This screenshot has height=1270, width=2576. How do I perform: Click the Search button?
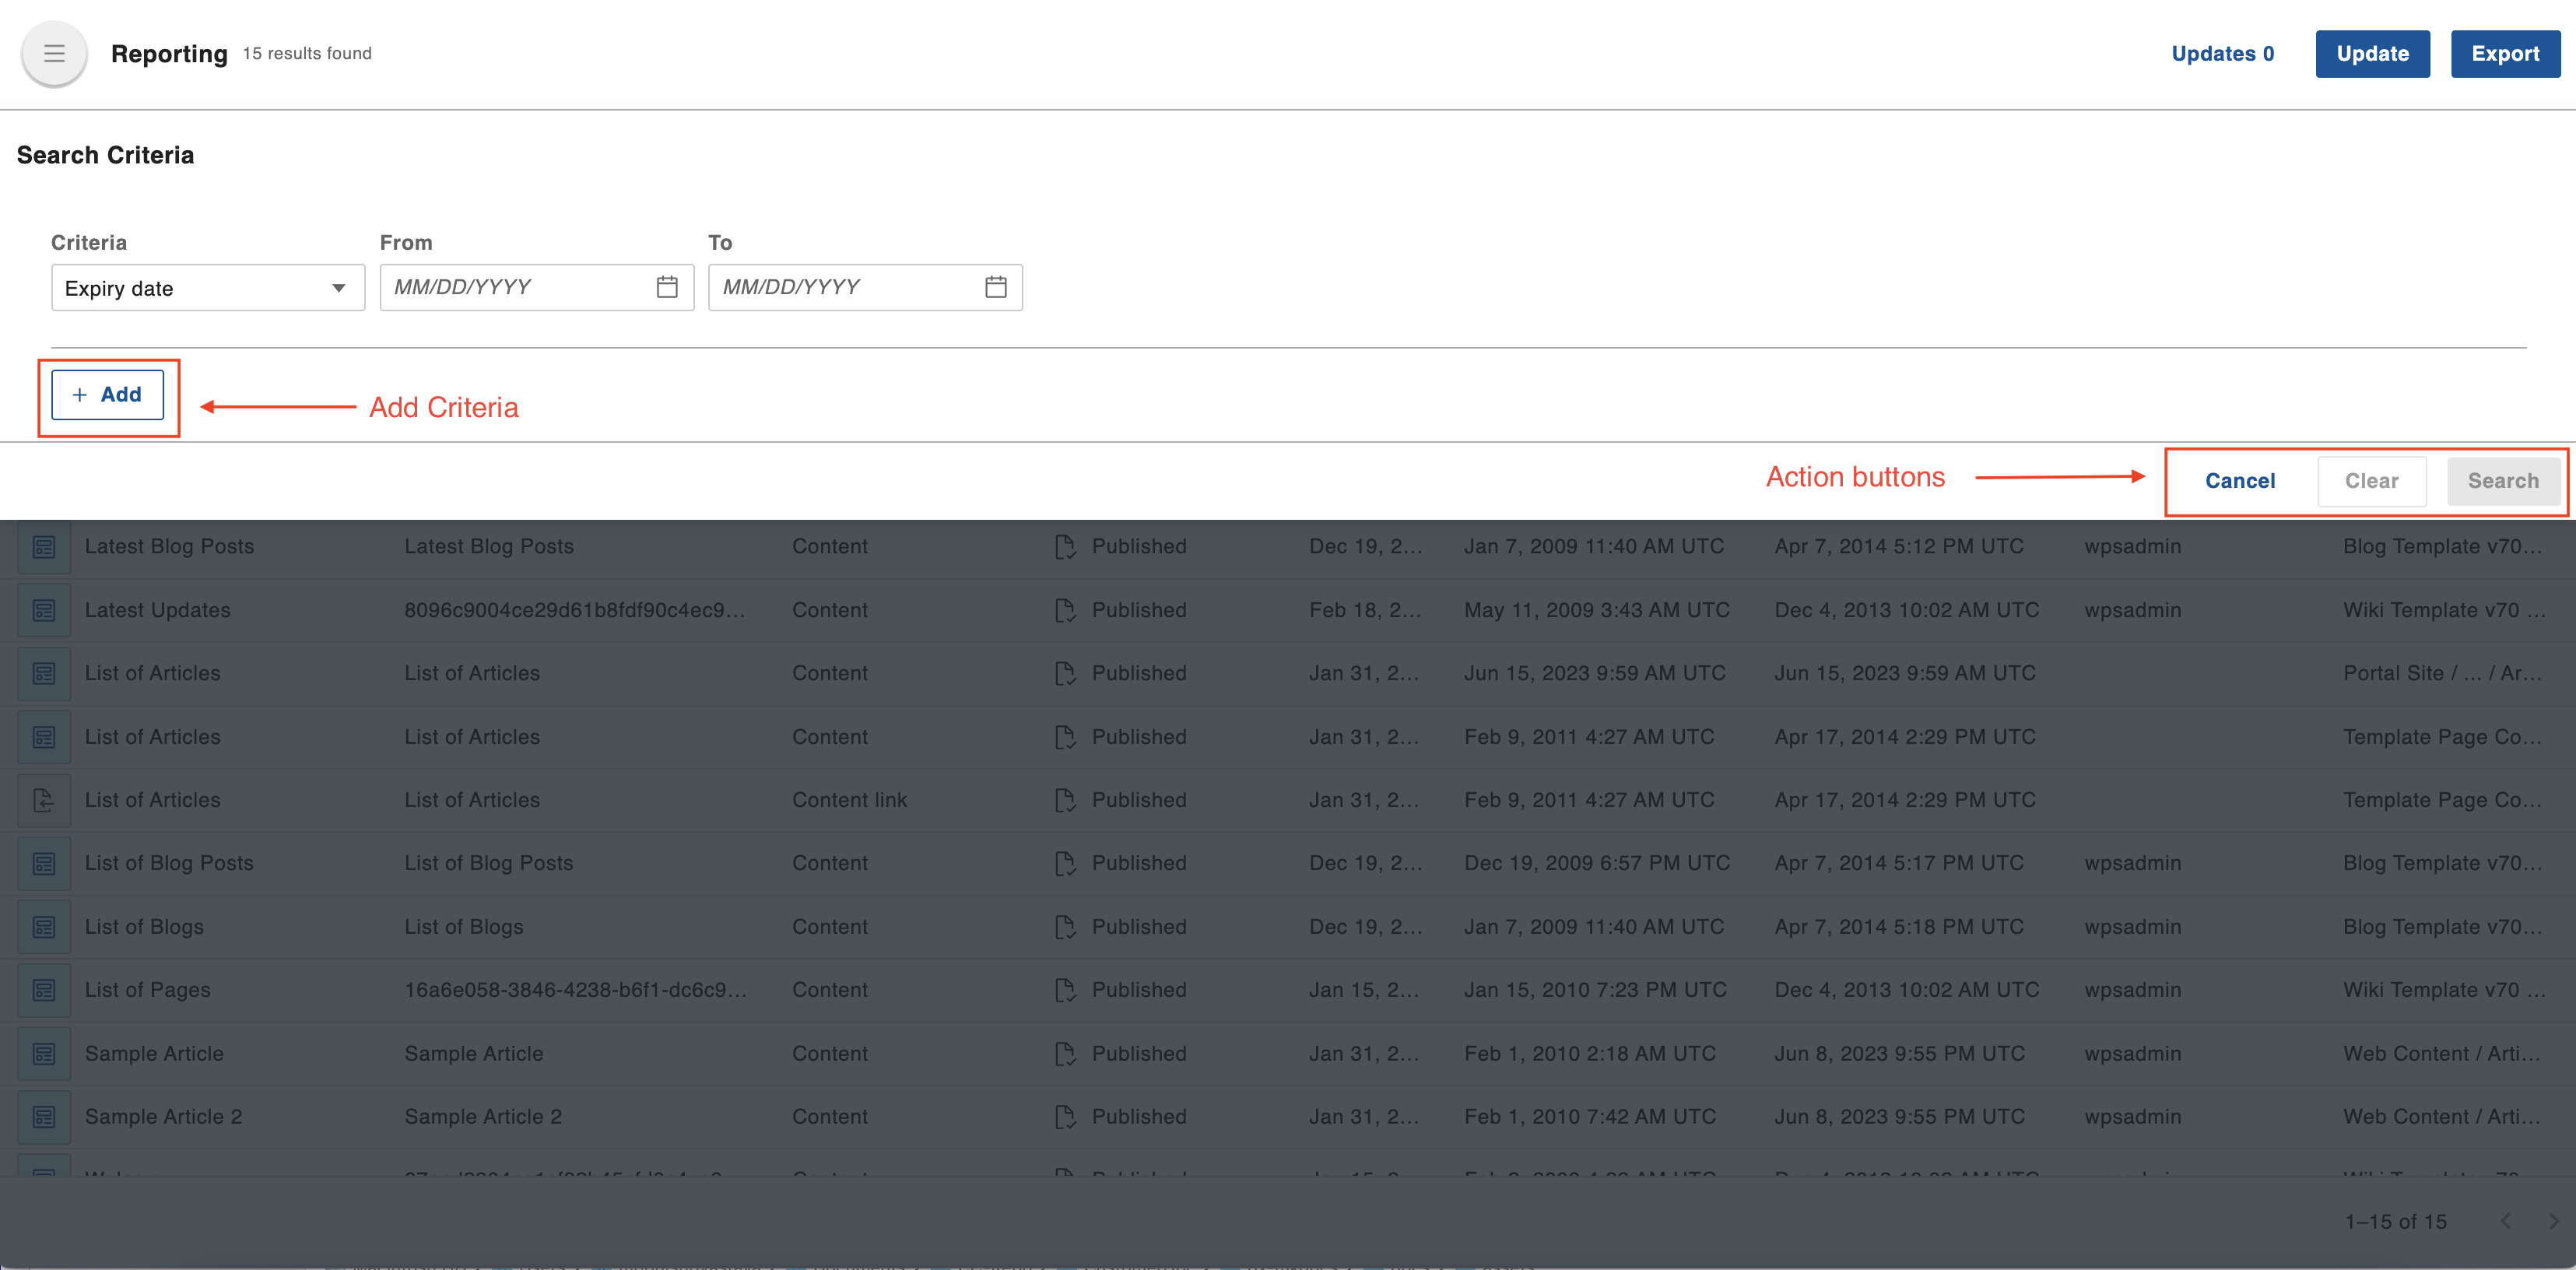point(2502,481)
